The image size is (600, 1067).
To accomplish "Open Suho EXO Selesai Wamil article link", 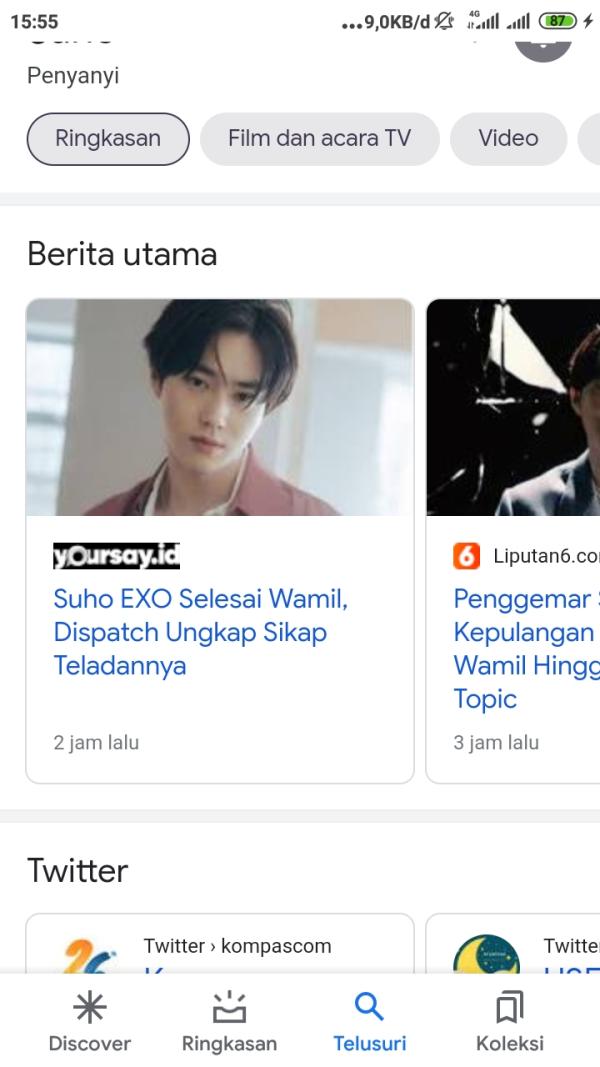I will (200, 632).
